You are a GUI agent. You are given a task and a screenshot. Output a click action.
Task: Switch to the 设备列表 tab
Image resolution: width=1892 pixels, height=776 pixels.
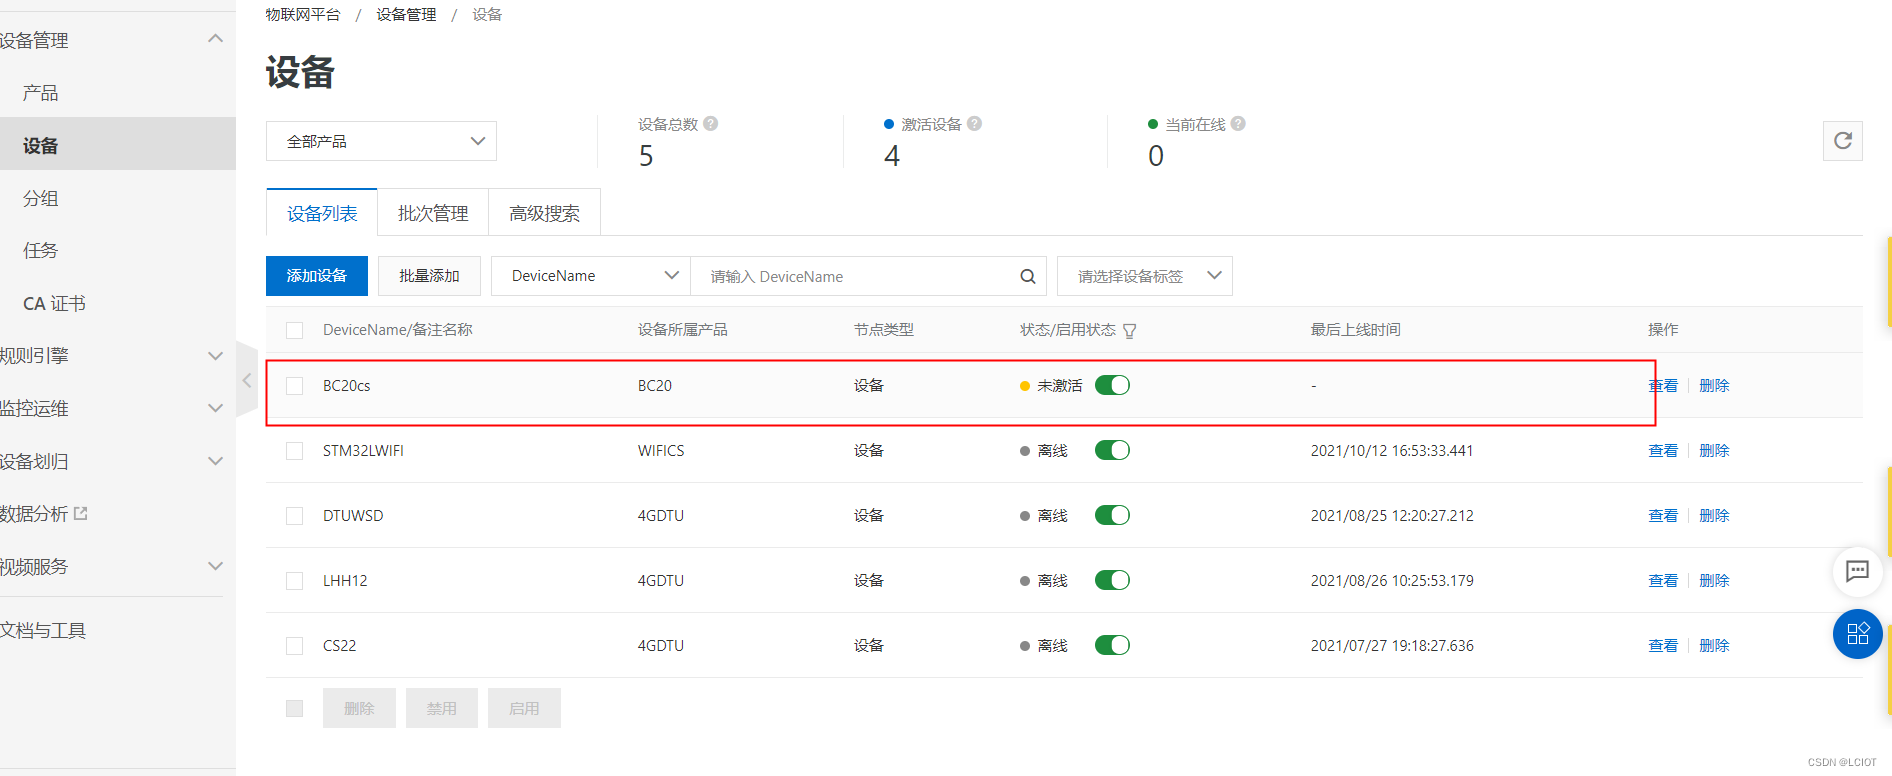tap(322, 213)
